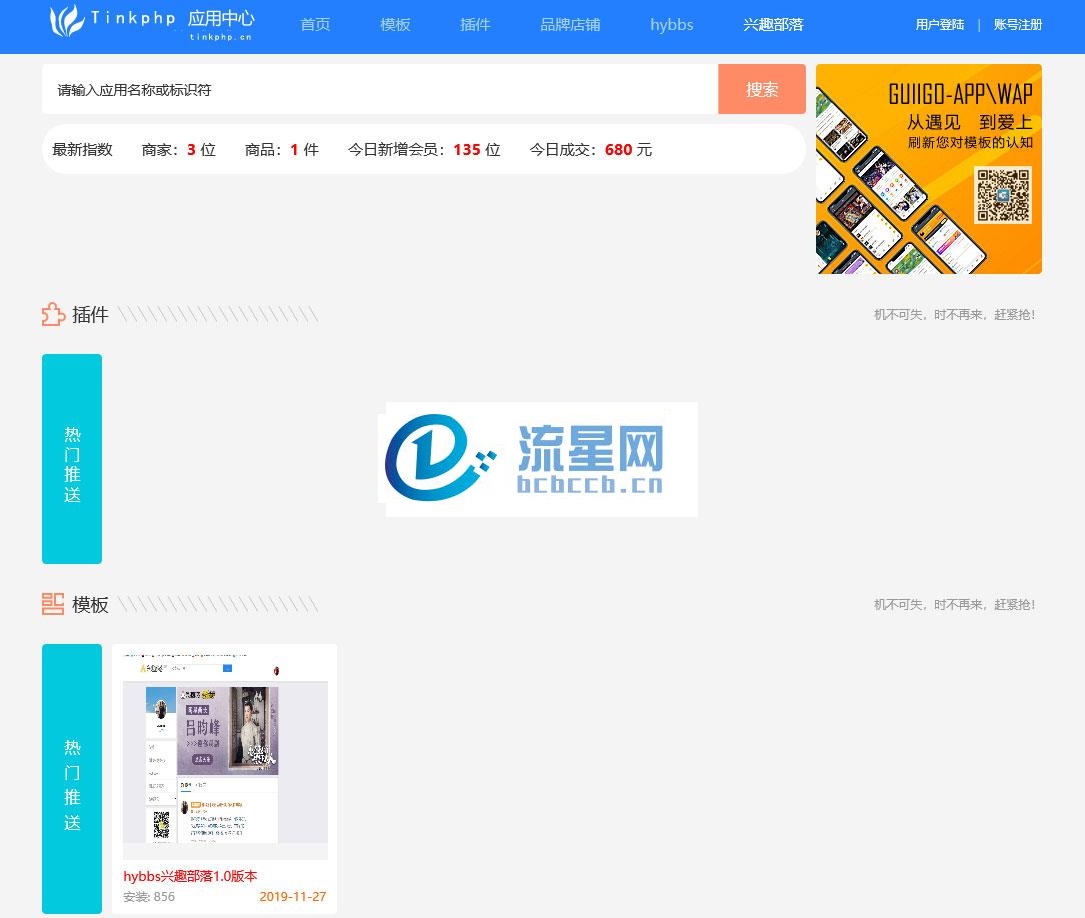Click the 热门推送 bar in 插件 section
The height and width of the screenshot is (918, 1085).
click(72, 459)
